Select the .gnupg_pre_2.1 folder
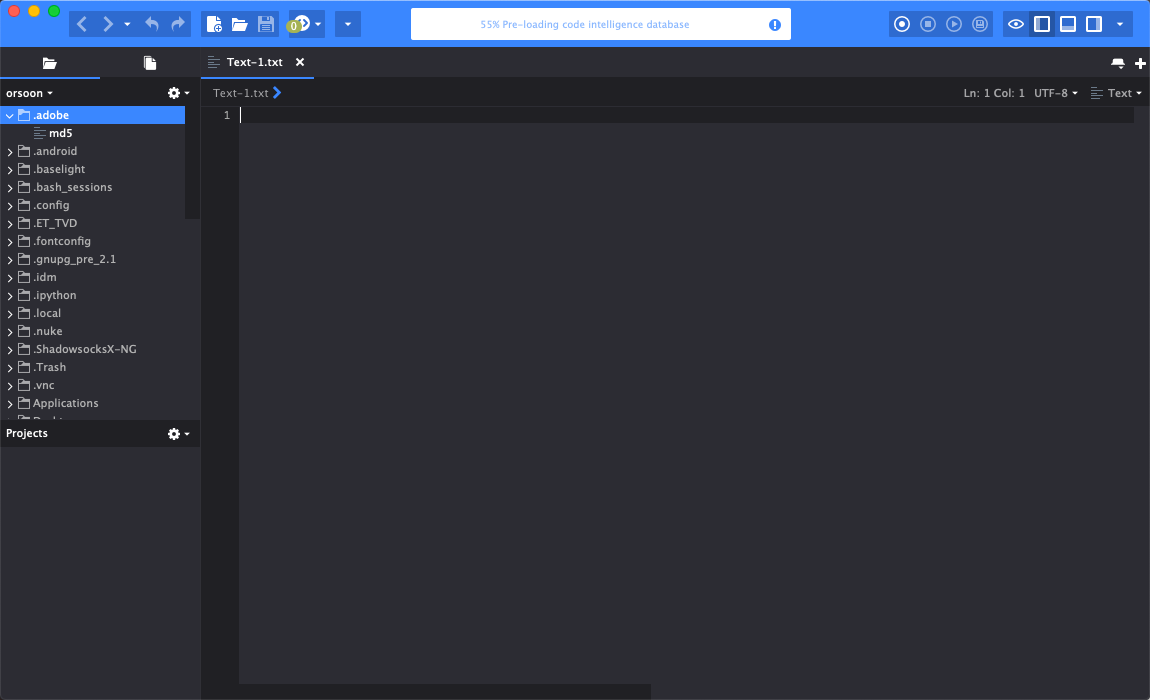Viewport: 1150px width, 700px height. pyautogui.click(x=74, y=259)
